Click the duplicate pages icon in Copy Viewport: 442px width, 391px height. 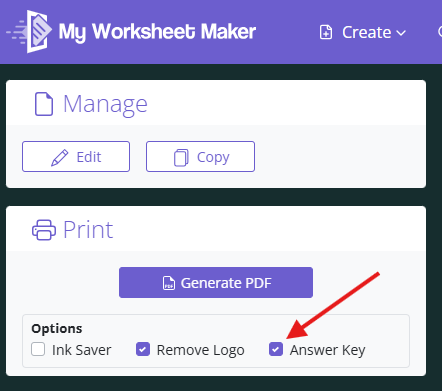(181, 157)
